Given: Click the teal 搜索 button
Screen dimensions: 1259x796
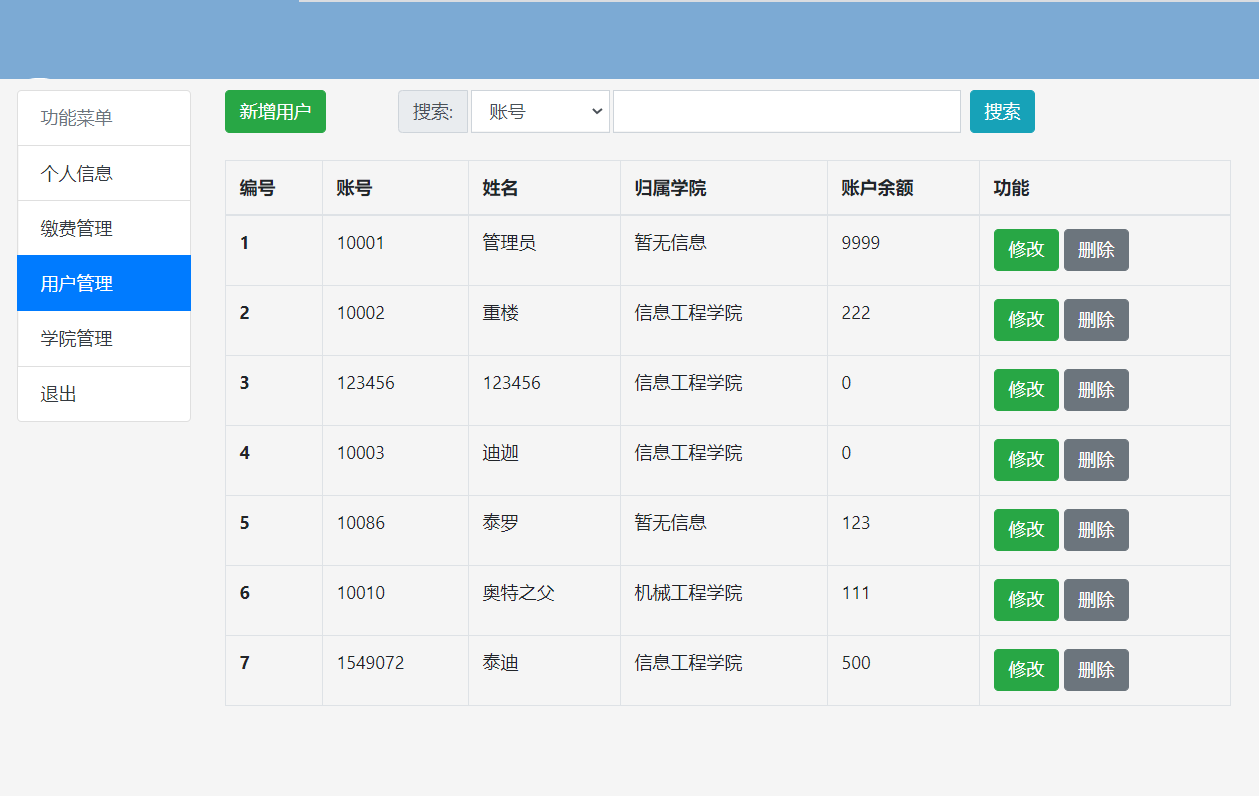Looking at the screenshot, I should [x=1002, y=111].
